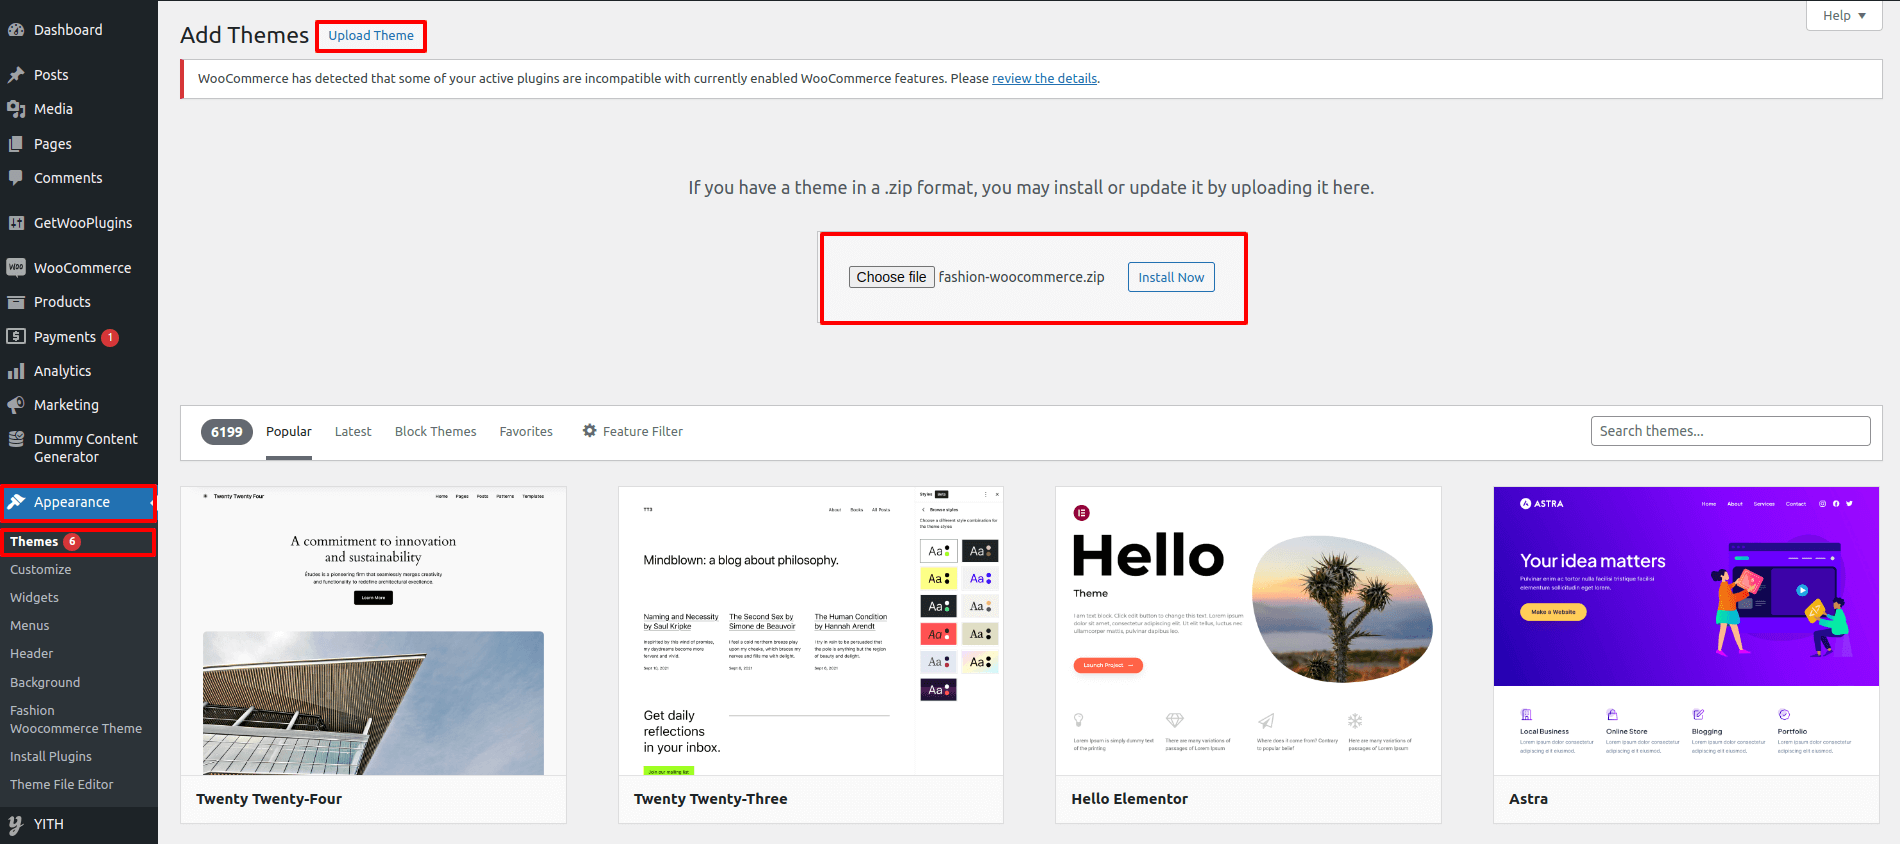Image resolution: width=1900 pixels, height=844 pixels.
Task: Click the Marketing megaphone icon
Action: (16, 405)
